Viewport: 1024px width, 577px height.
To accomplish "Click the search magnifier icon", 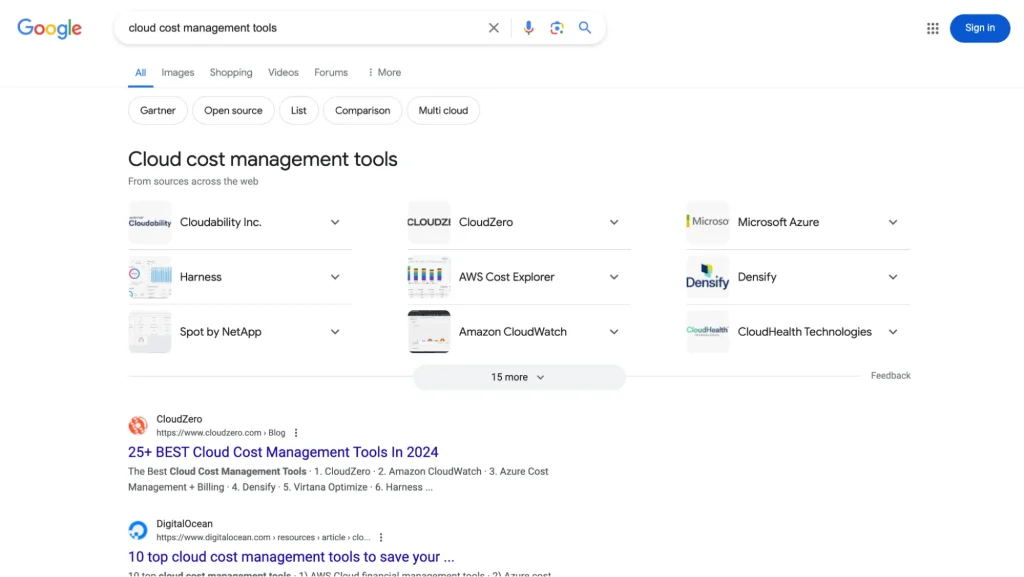I will point(585,28).
